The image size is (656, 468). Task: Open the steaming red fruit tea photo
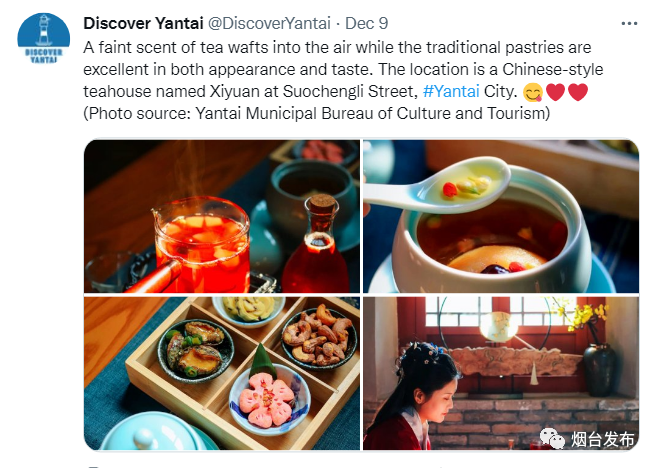(x=222, y=216)
